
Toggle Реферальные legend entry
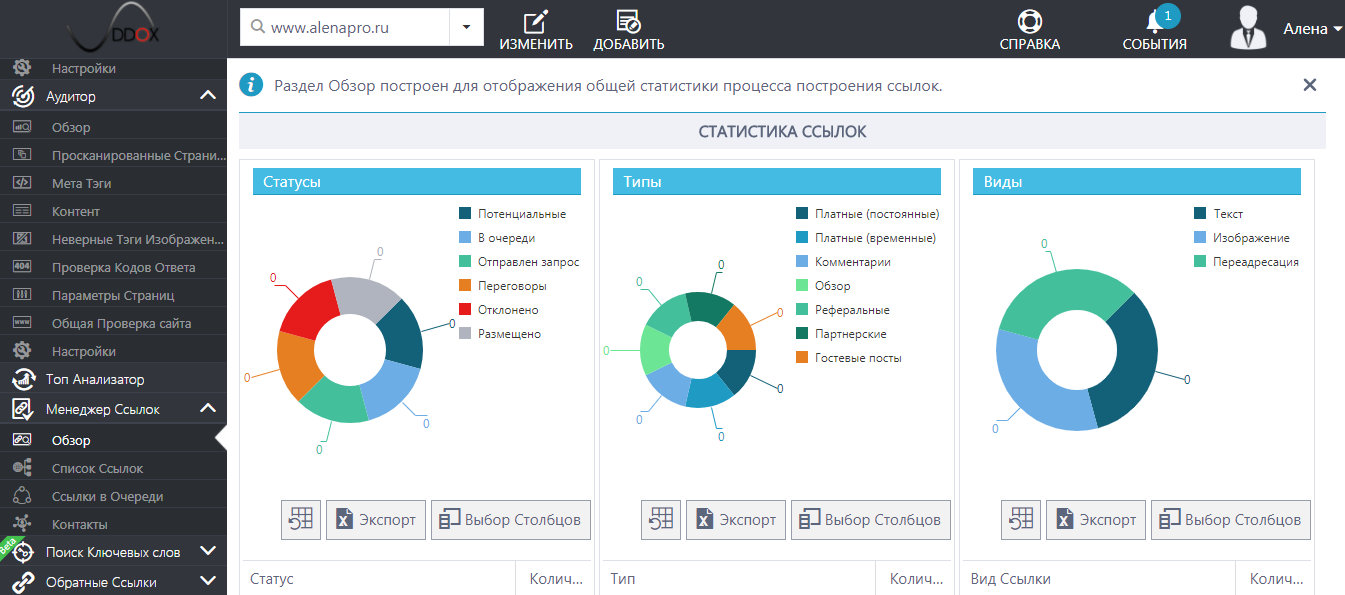coord(843,310)
